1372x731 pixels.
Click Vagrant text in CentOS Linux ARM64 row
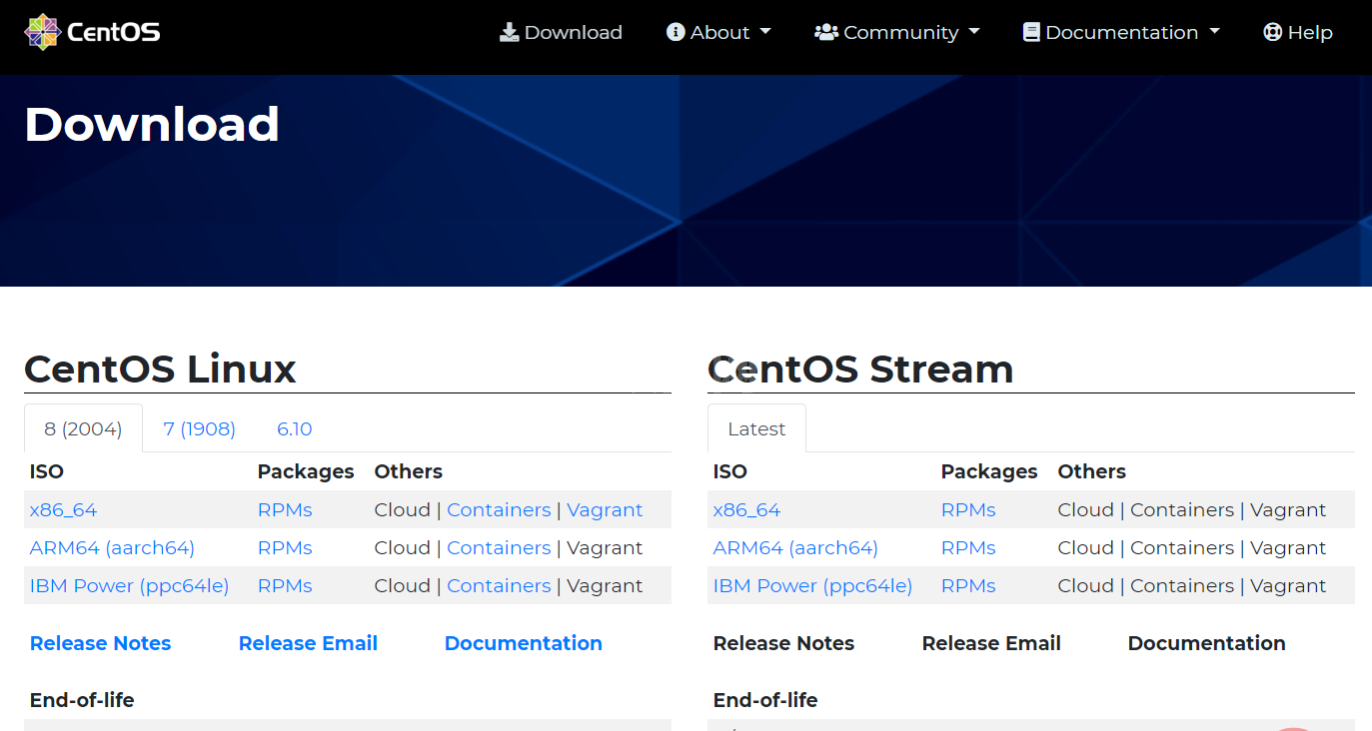(x=605, y=548)
